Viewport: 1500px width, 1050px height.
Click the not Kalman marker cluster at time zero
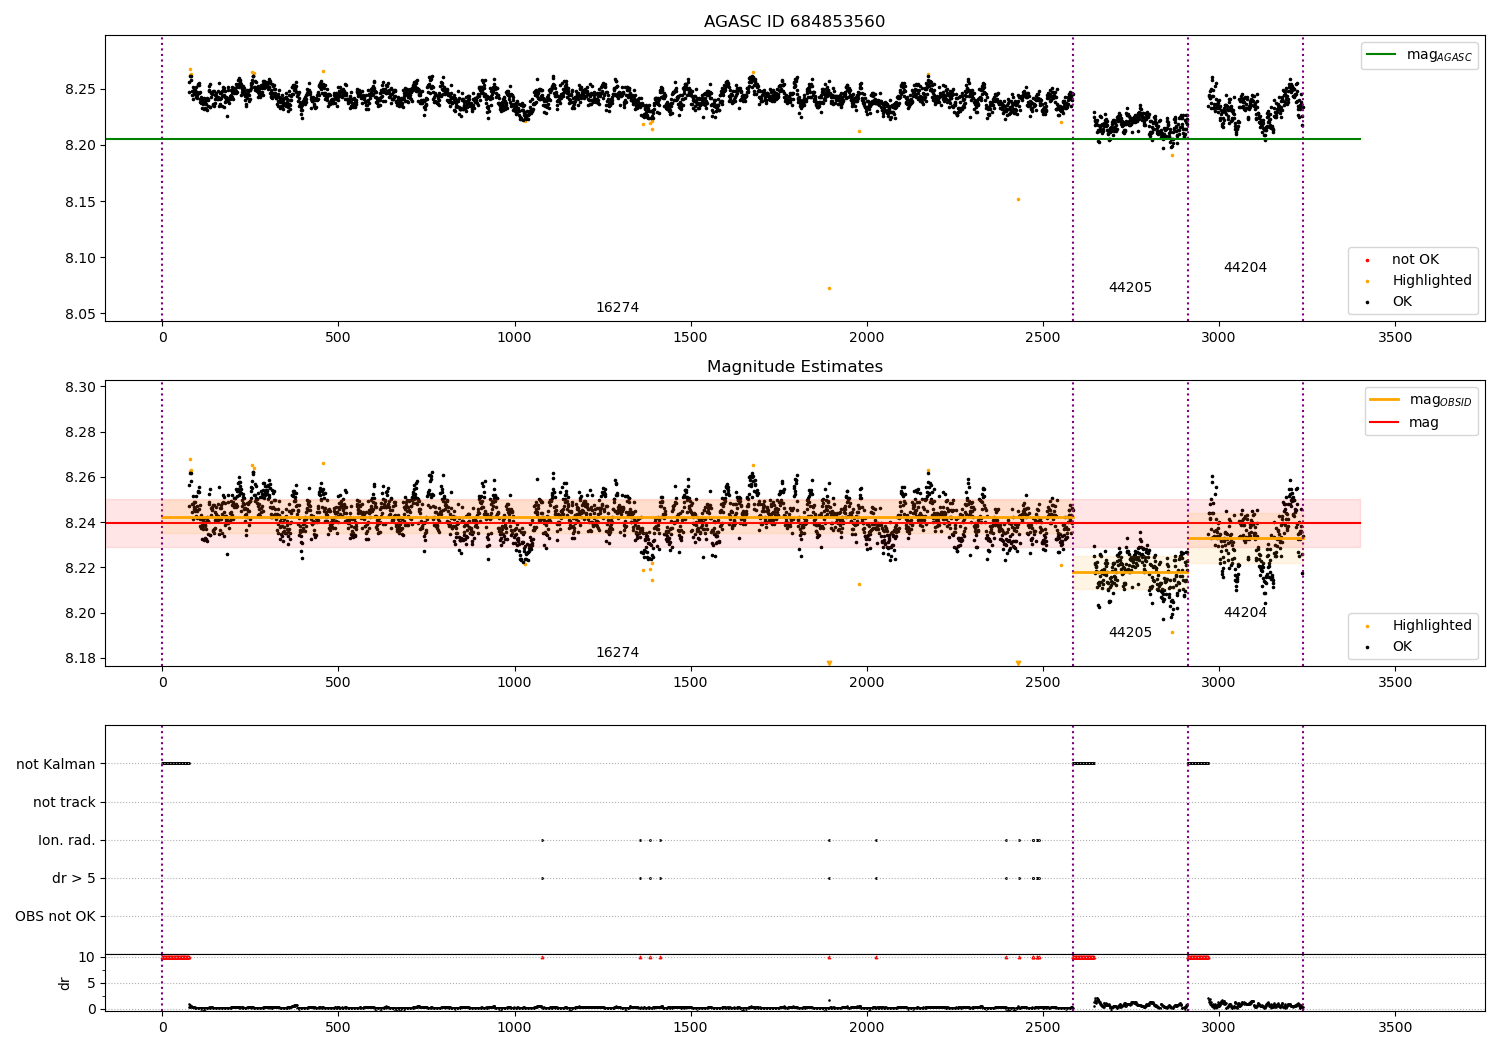[x=176, y=764]
